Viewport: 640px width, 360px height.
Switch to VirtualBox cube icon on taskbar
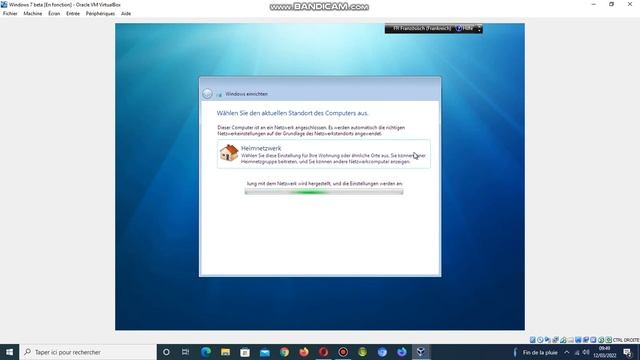tap(421, 352)
